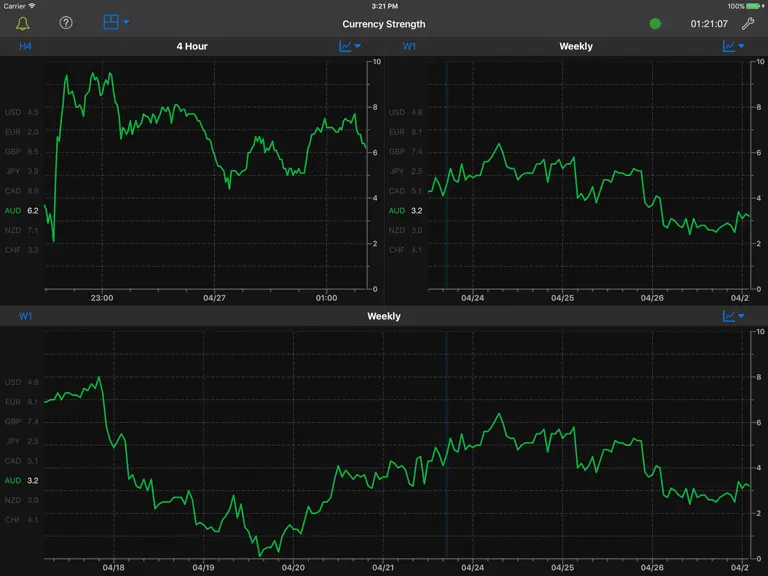Screen dimensions: 768x576
Task: Toggle NZD 7.1 line in the 4 Hour panel
Action: click(x=22, y=230)
